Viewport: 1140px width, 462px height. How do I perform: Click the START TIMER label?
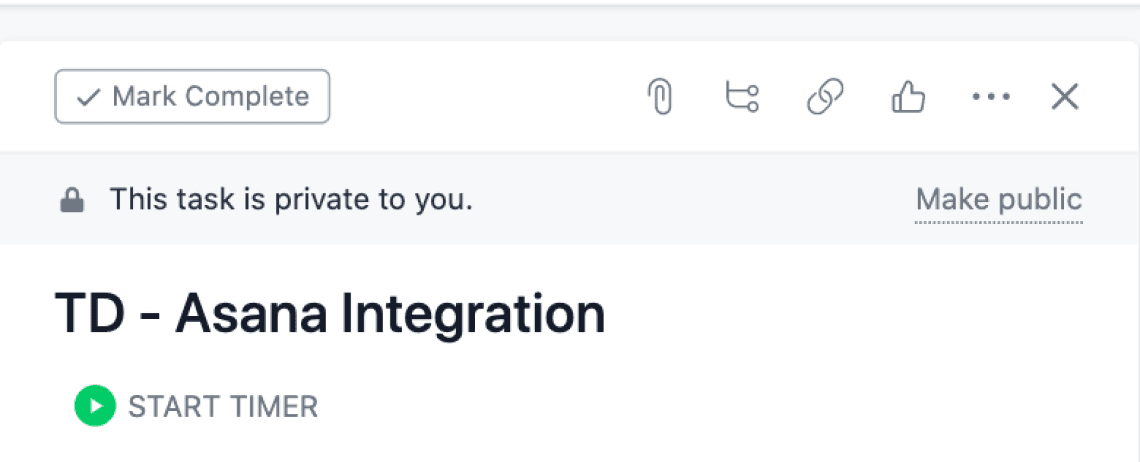tap(222, 407)
